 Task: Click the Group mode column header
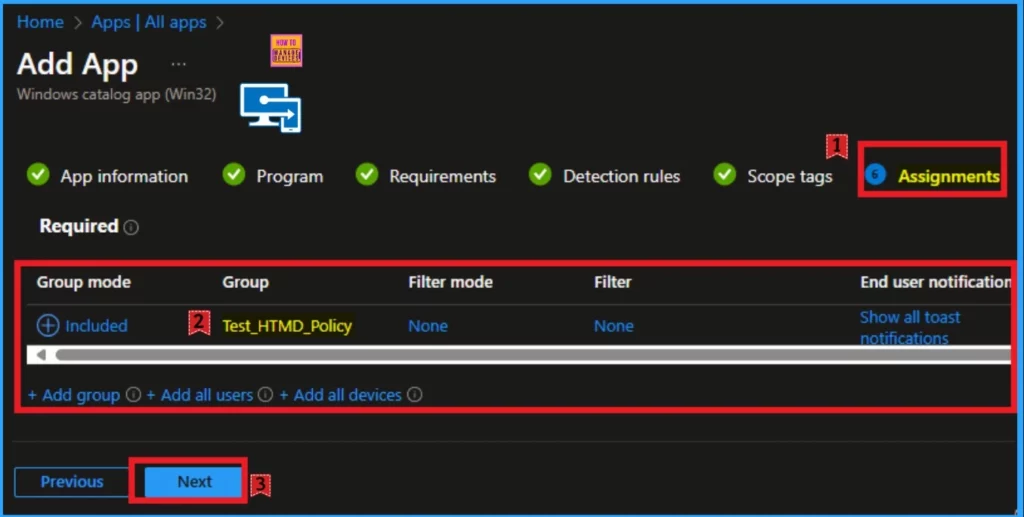pyautogui.click(x=84, y=282)
